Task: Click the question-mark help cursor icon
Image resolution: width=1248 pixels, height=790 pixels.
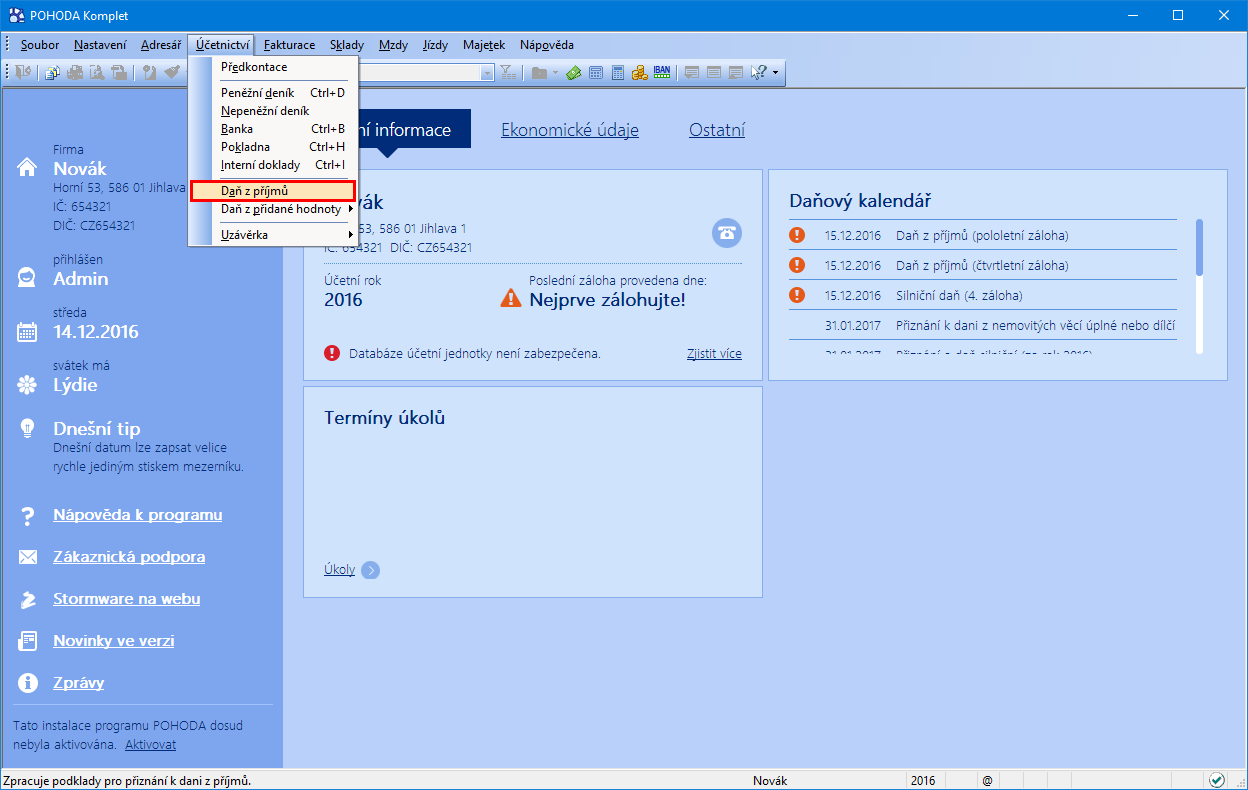Action: 758,72
